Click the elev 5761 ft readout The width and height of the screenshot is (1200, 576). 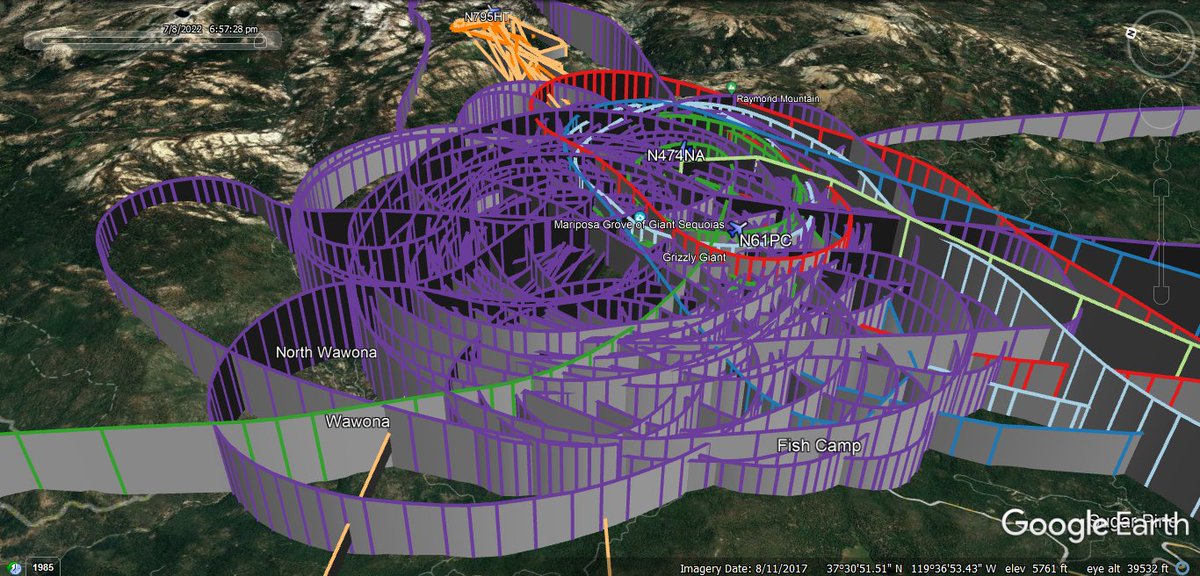pos(1034,568)
